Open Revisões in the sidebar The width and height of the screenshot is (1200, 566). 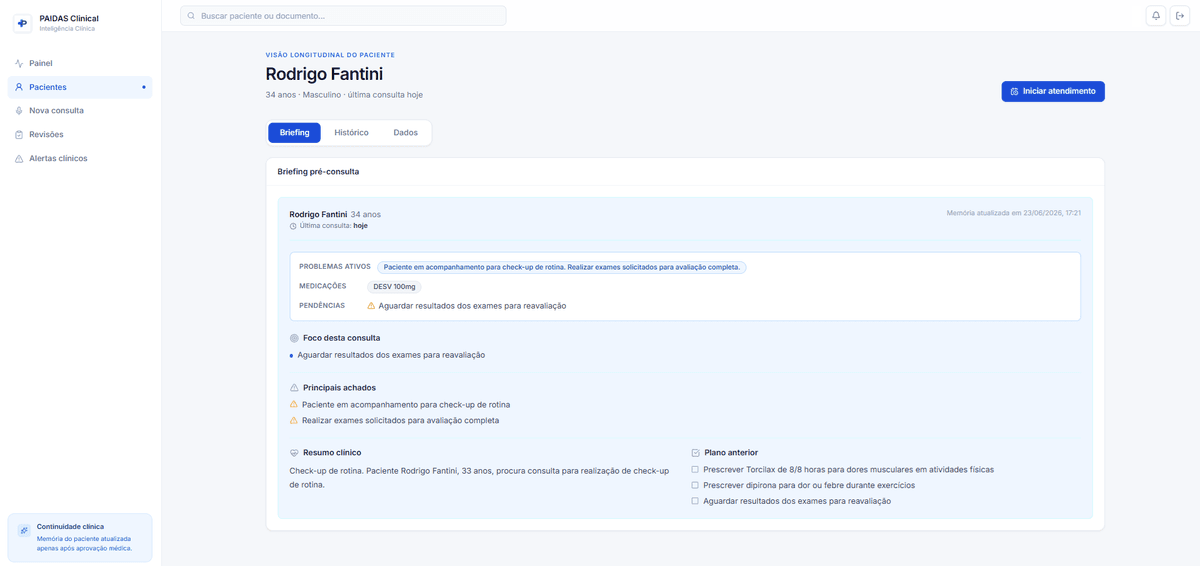[x=80, y=135]
